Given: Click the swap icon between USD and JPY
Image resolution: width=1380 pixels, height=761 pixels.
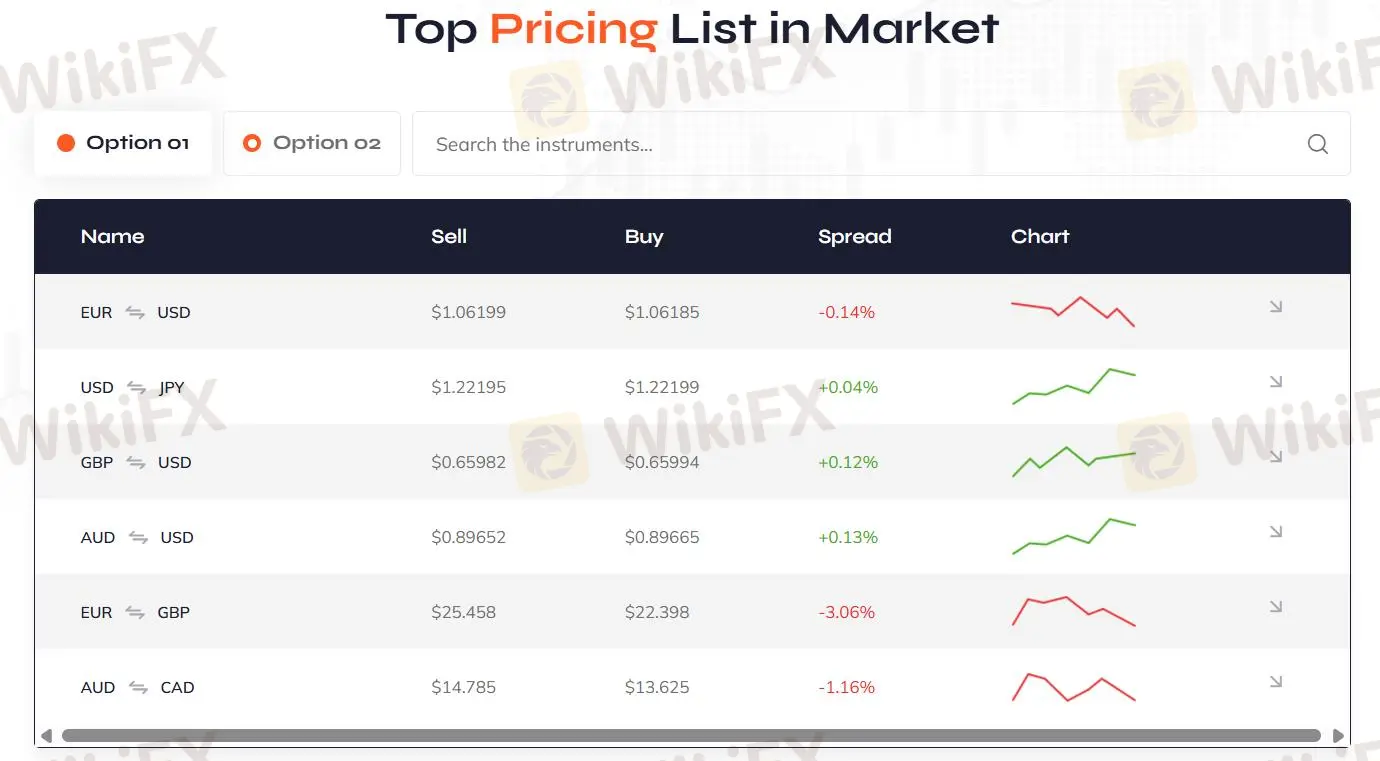Looking at the screenshot, I should pyautogui.click(x=136, y=387).
